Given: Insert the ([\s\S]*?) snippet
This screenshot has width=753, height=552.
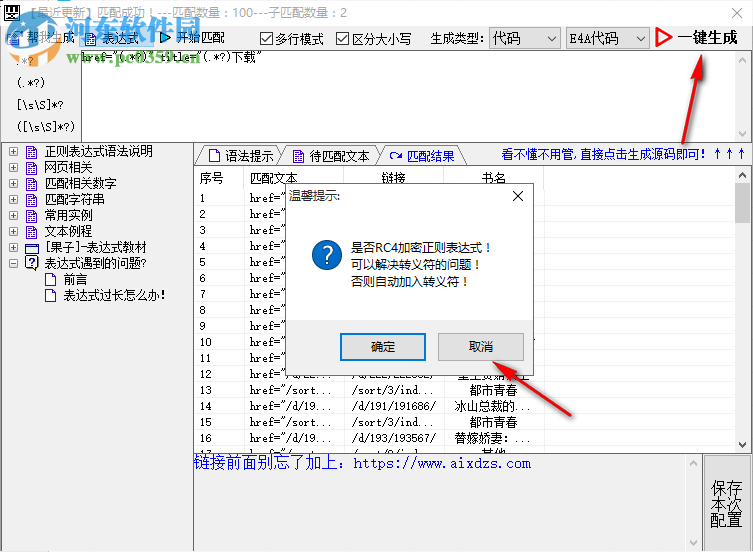Looking at the screenshot, I should tap(46, 127).
